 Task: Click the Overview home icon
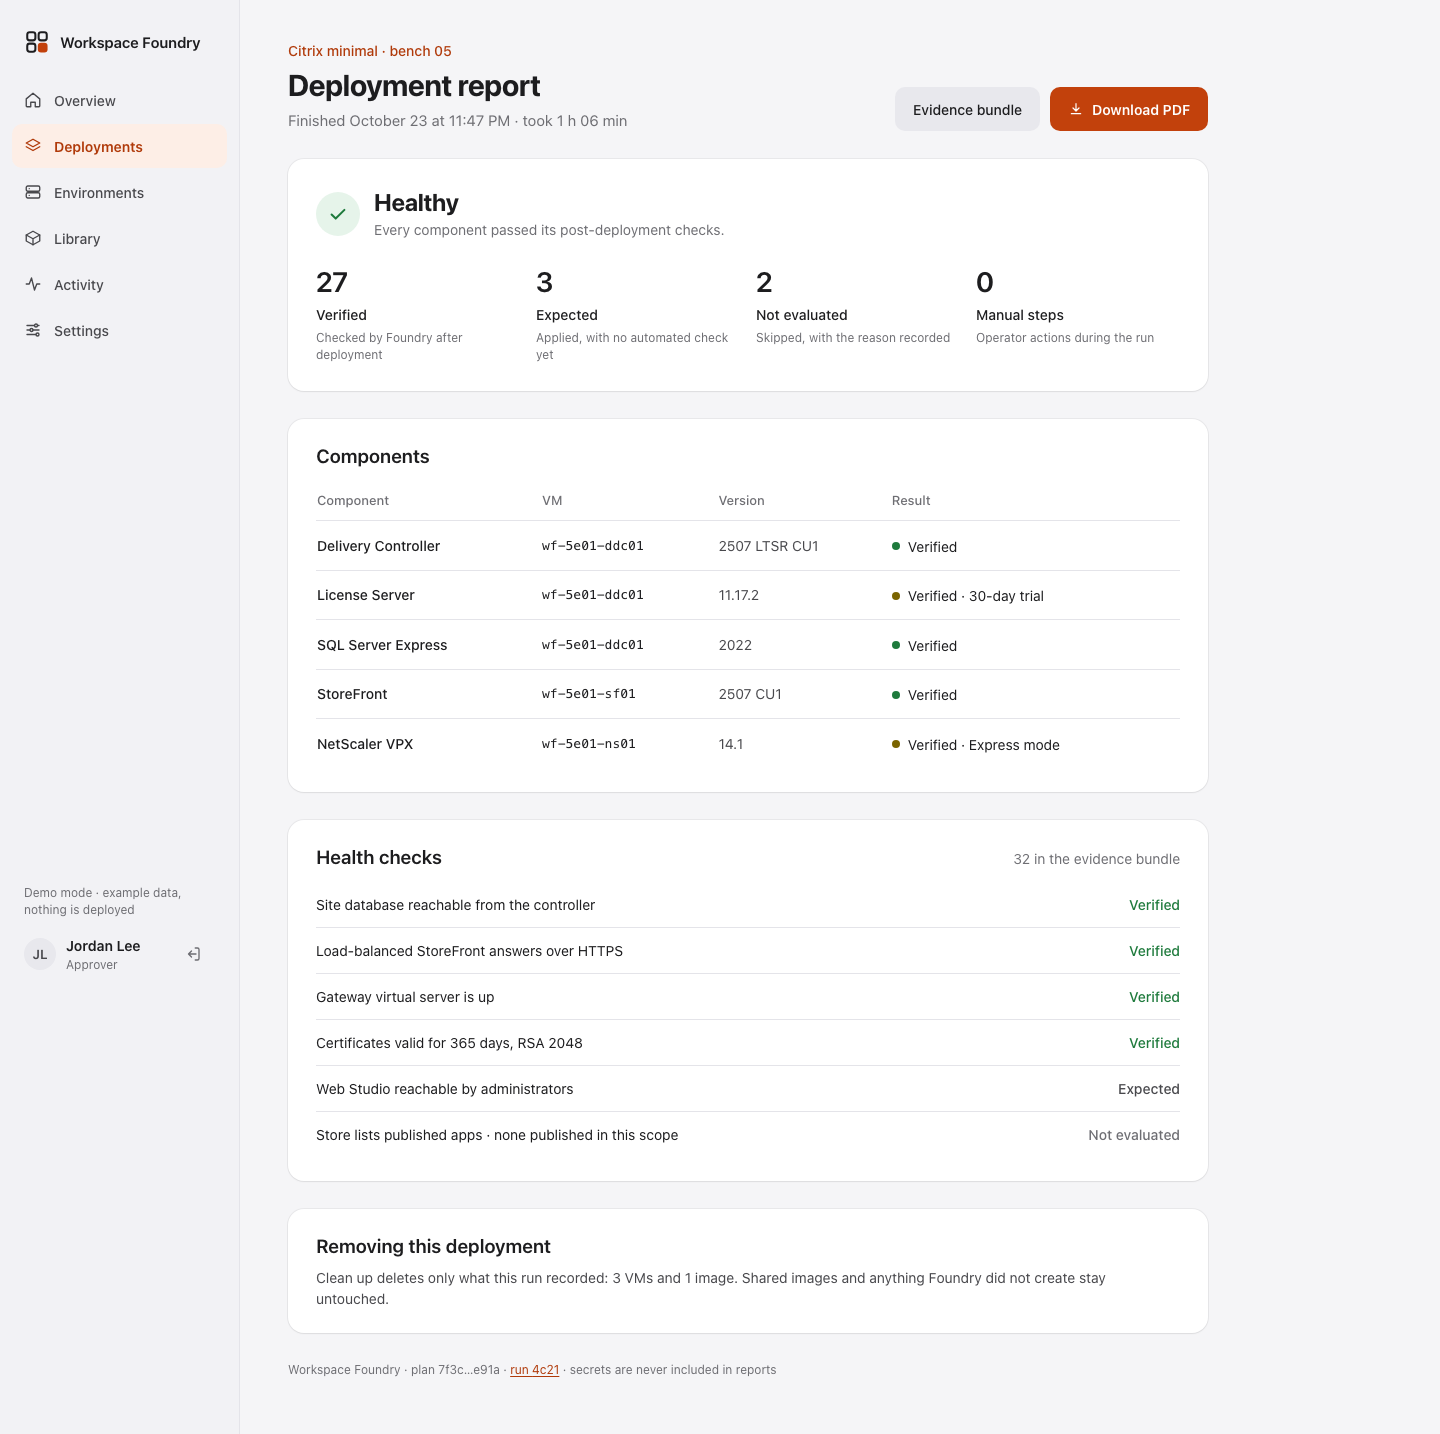coord(33,100)
